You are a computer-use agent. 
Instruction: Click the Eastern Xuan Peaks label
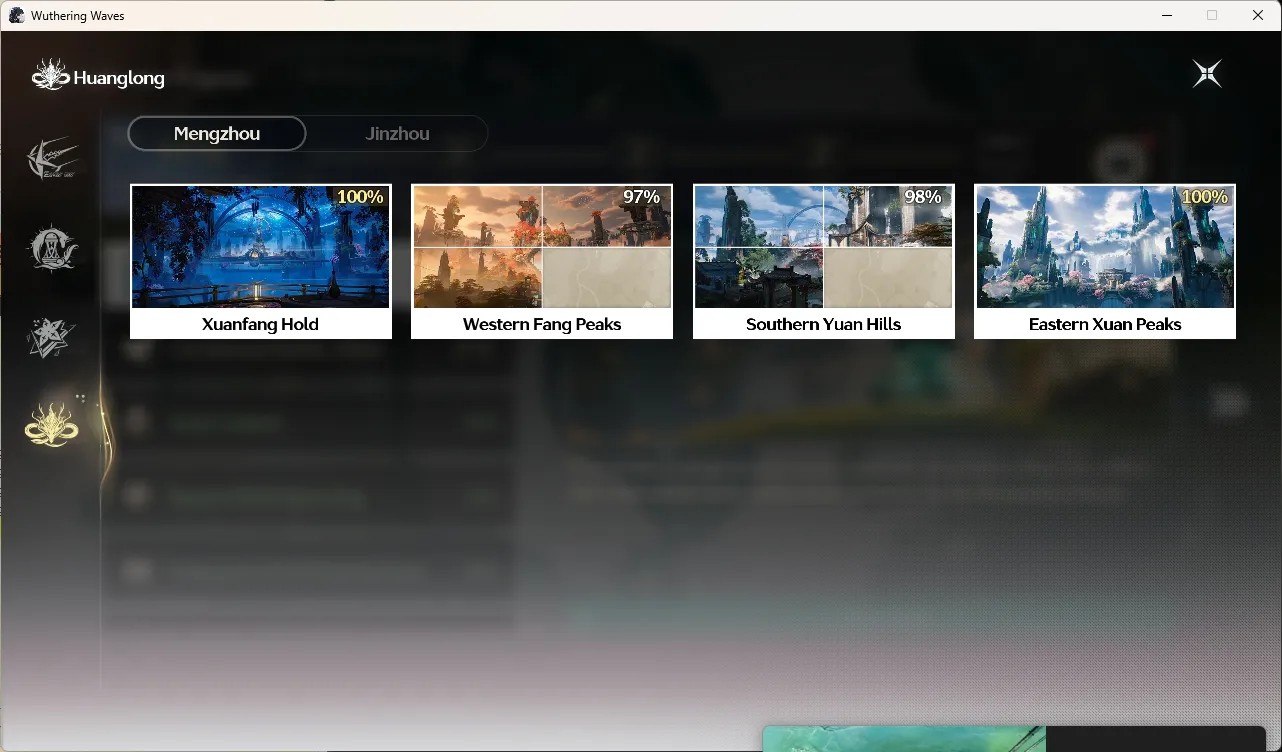pyautogui.click(x=1105, y=324)
